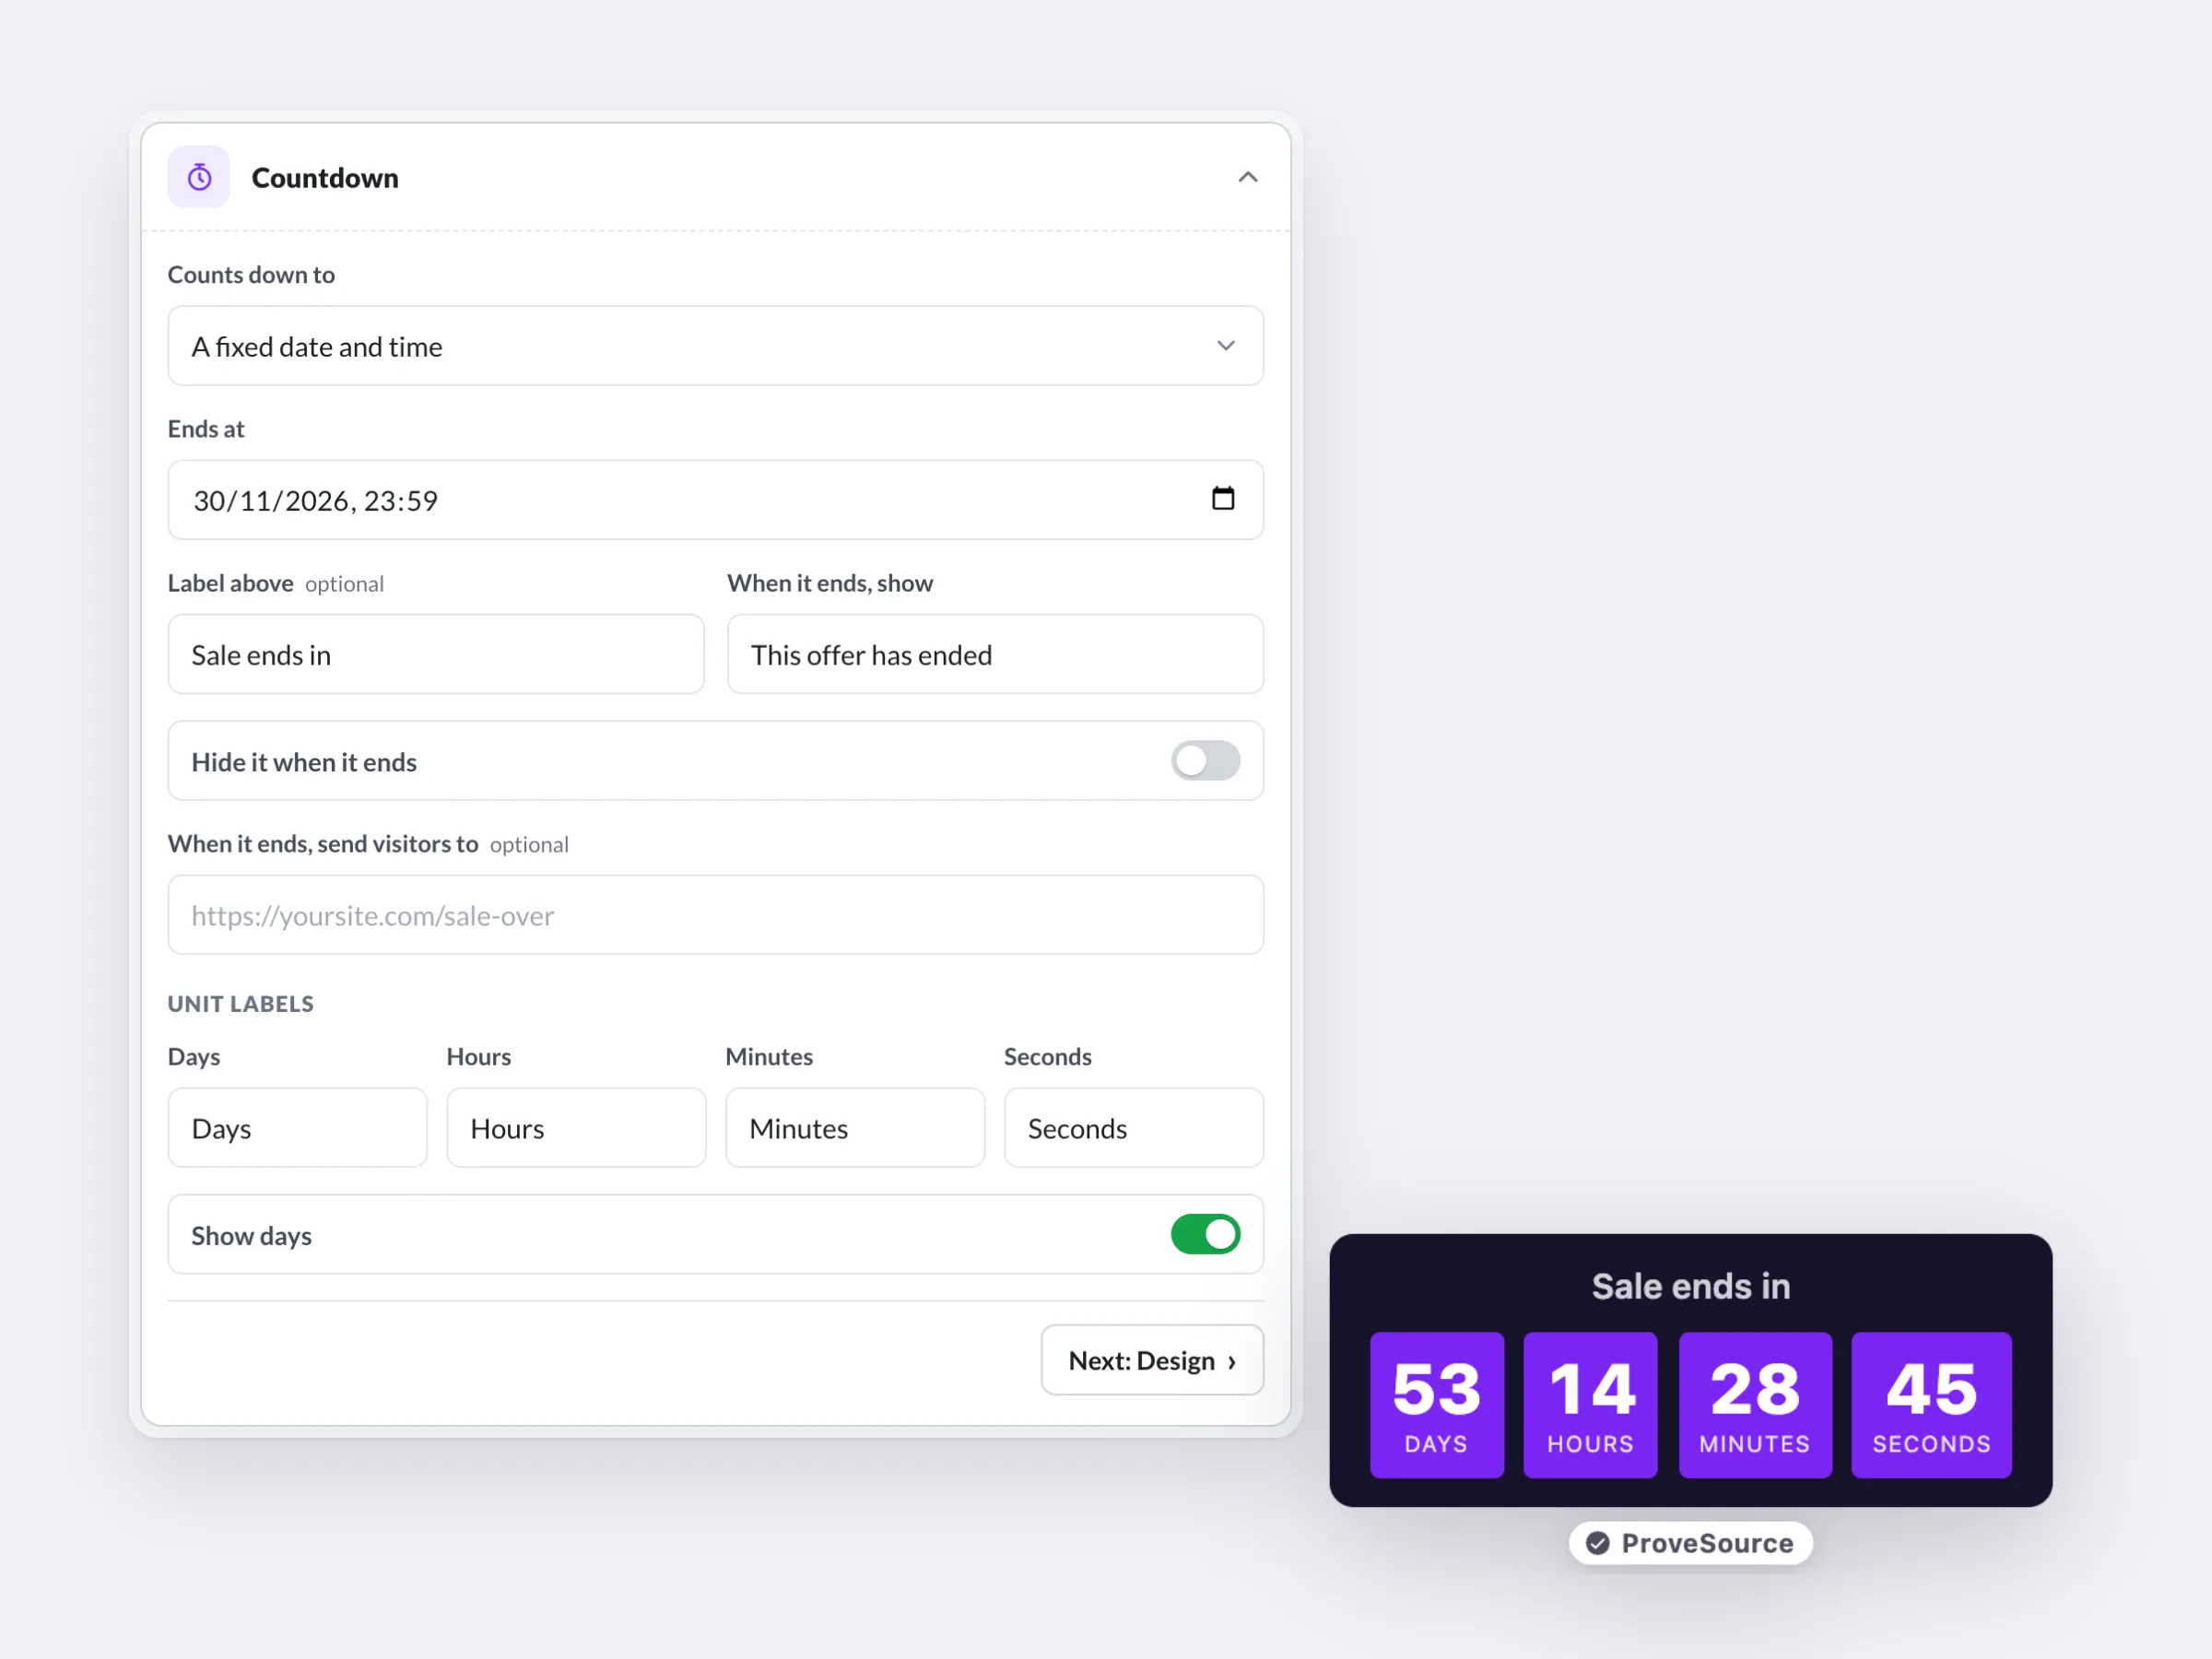Viewport: 2212px width, 1659px height.
Task: Toggle Hide it when it ends
Action: pos(1205,761)
